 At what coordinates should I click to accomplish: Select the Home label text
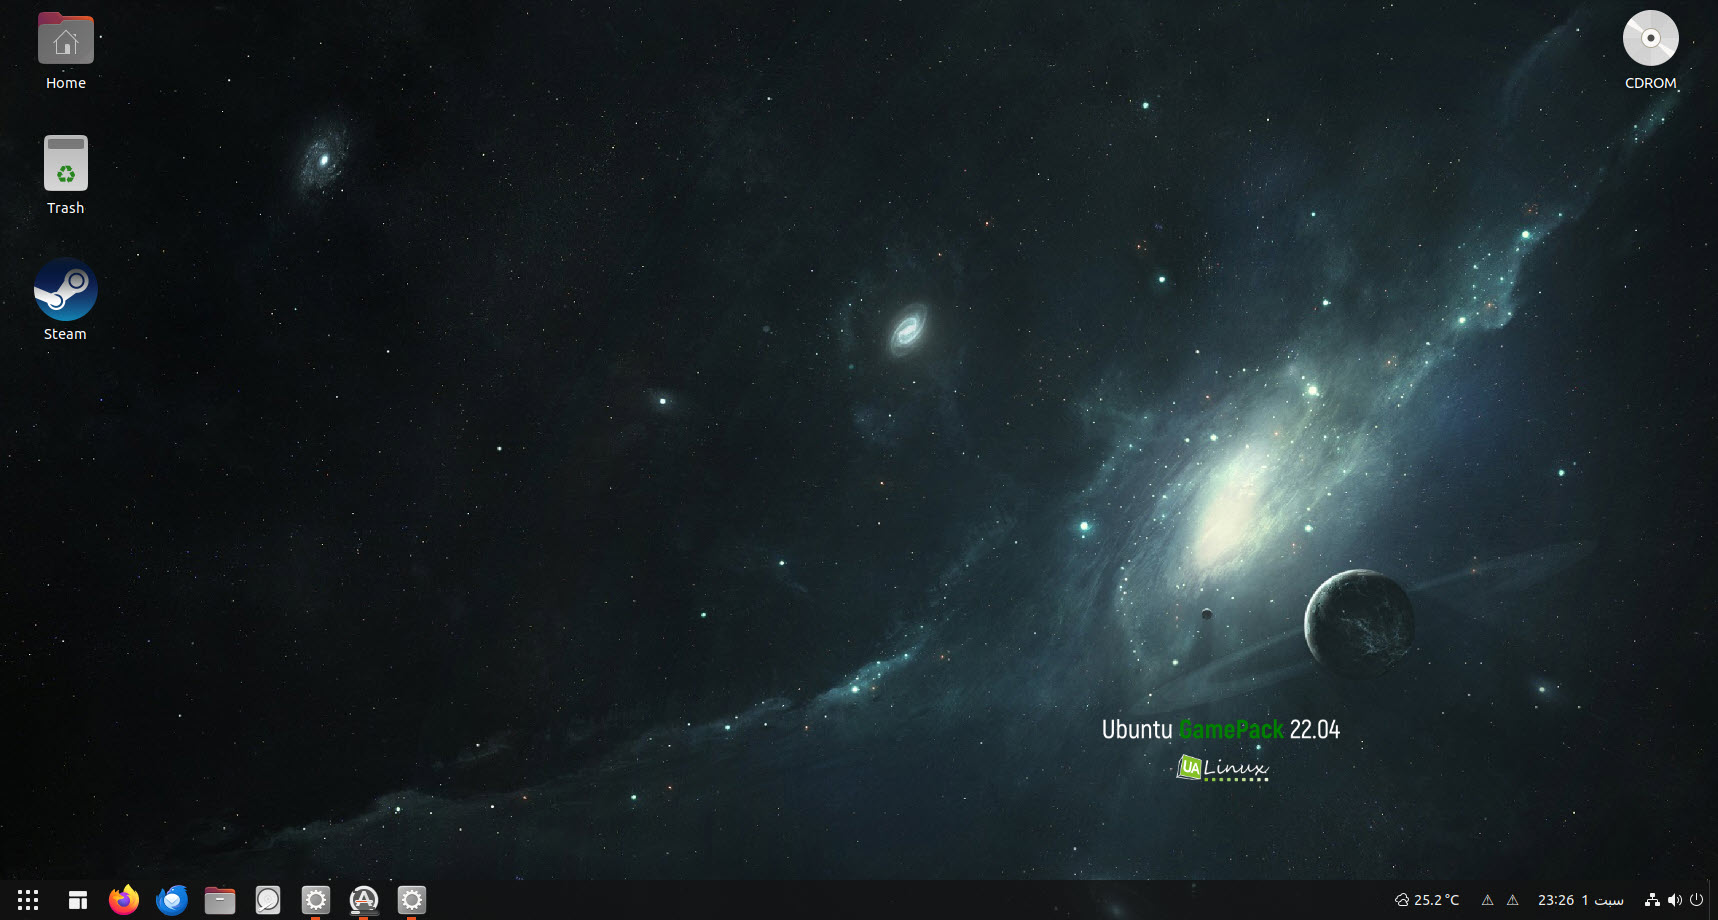click(66, 83)
